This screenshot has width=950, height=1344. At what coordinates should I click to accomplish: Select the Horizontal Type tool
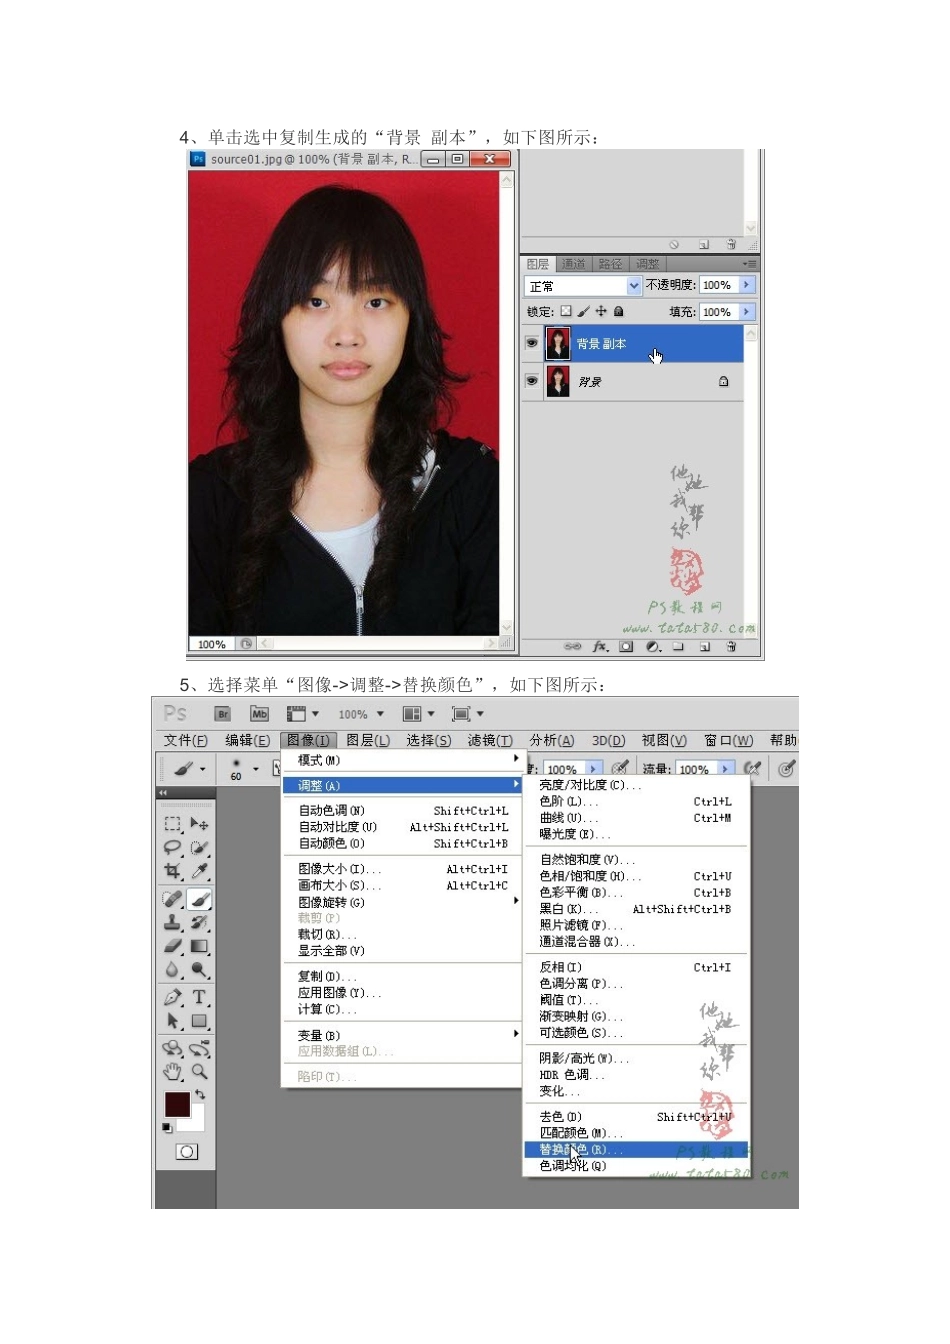pyautogui.click(x=199, y=997)
